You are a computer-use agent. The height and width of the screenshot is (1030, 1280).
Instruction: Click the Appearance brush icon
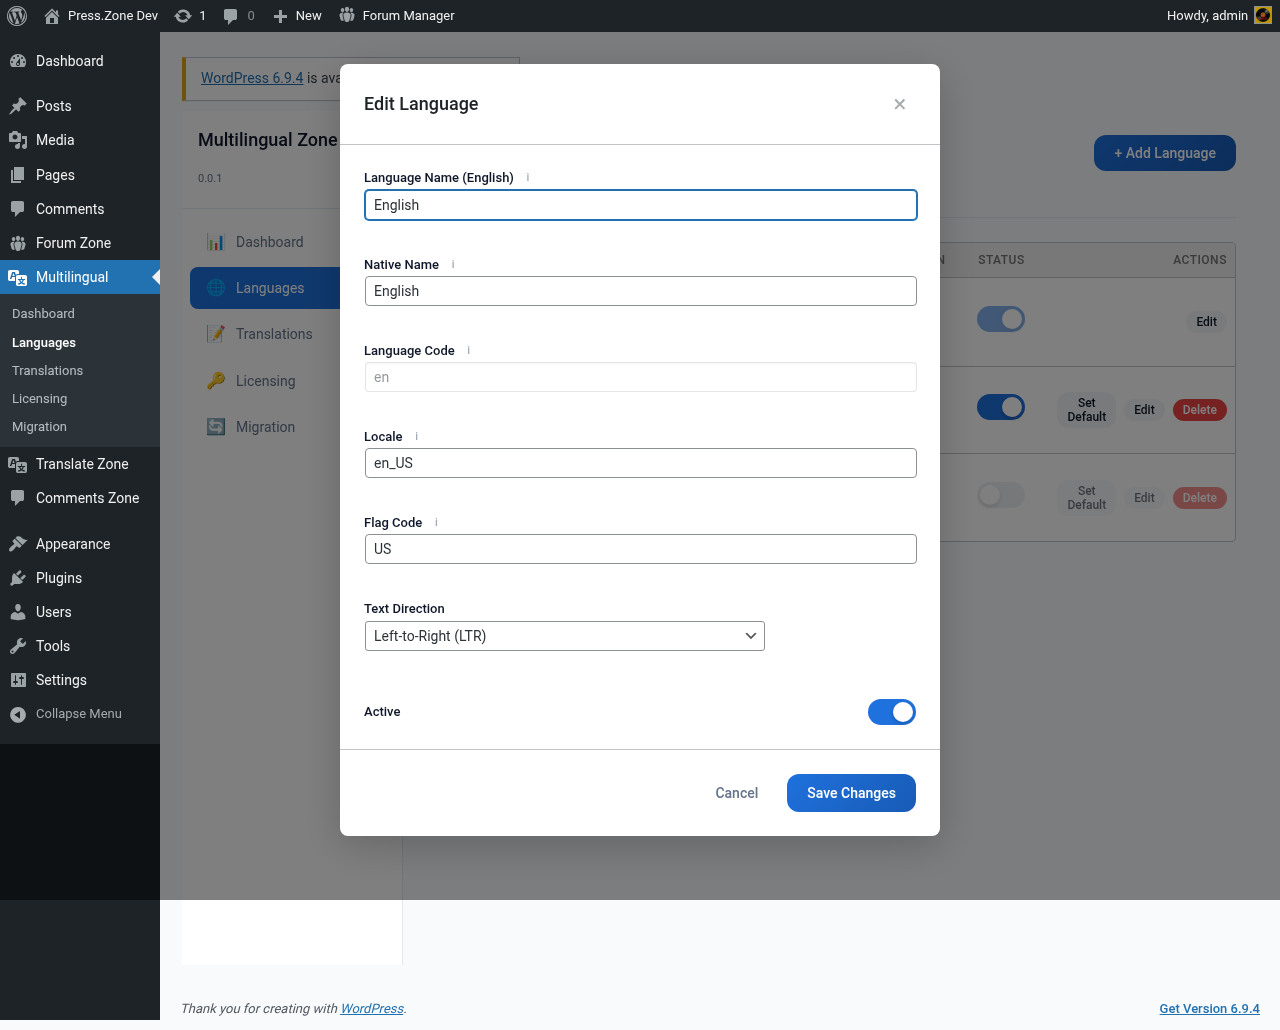click(18, 544)
